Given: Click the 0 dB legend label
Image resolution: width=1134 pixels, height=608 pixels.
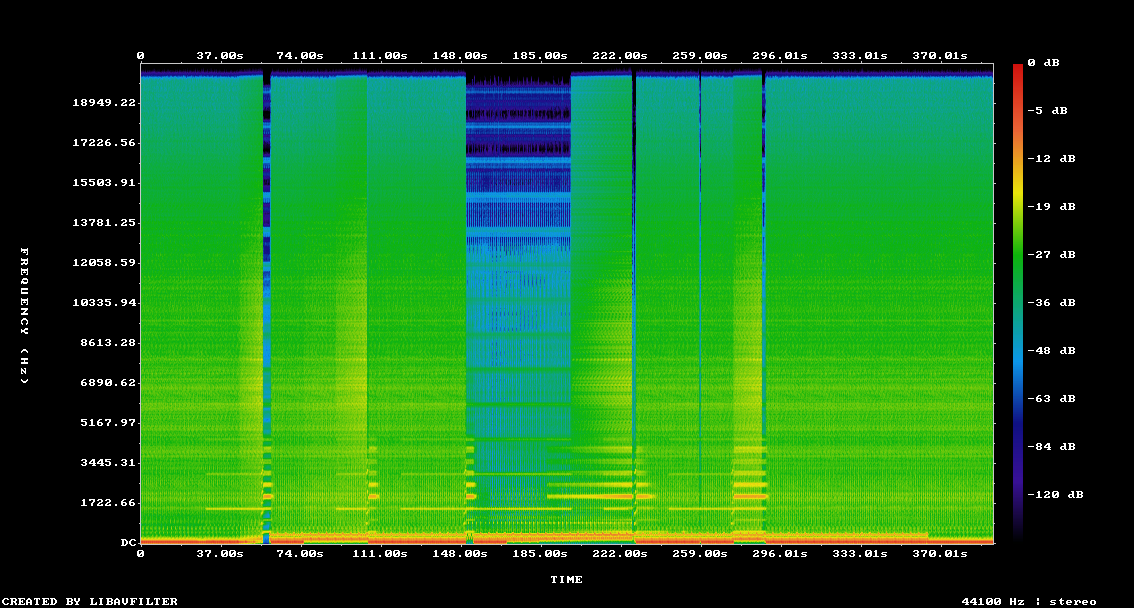Looking at the screenshot, I should tap(1046, 62).
